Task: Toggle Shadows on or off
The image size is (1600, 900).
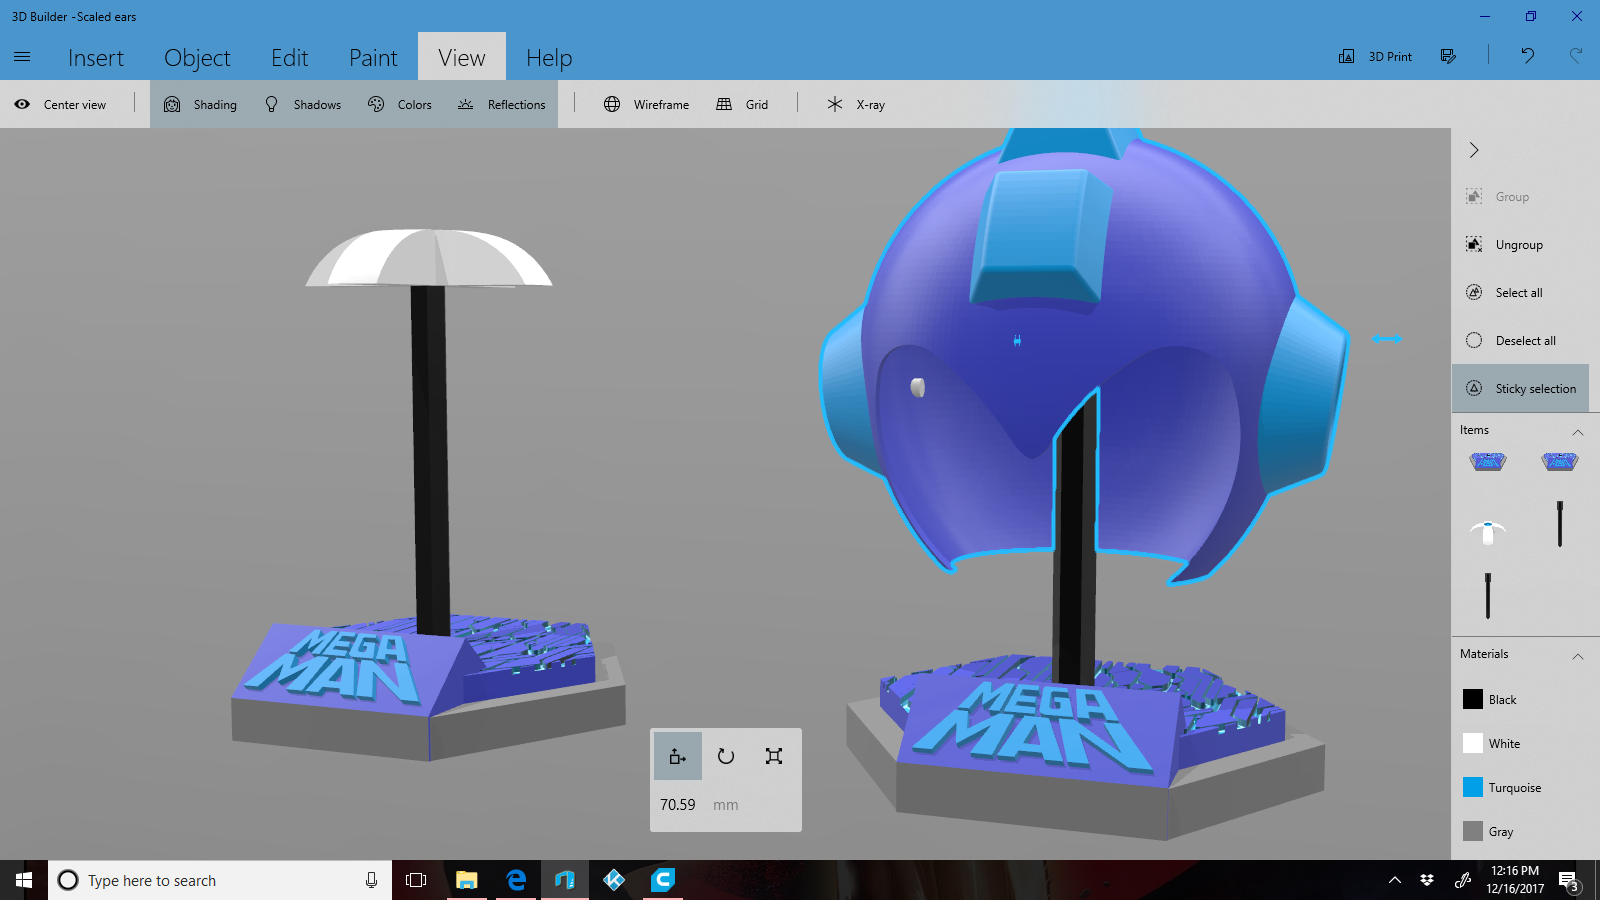Action: [303, 104]
